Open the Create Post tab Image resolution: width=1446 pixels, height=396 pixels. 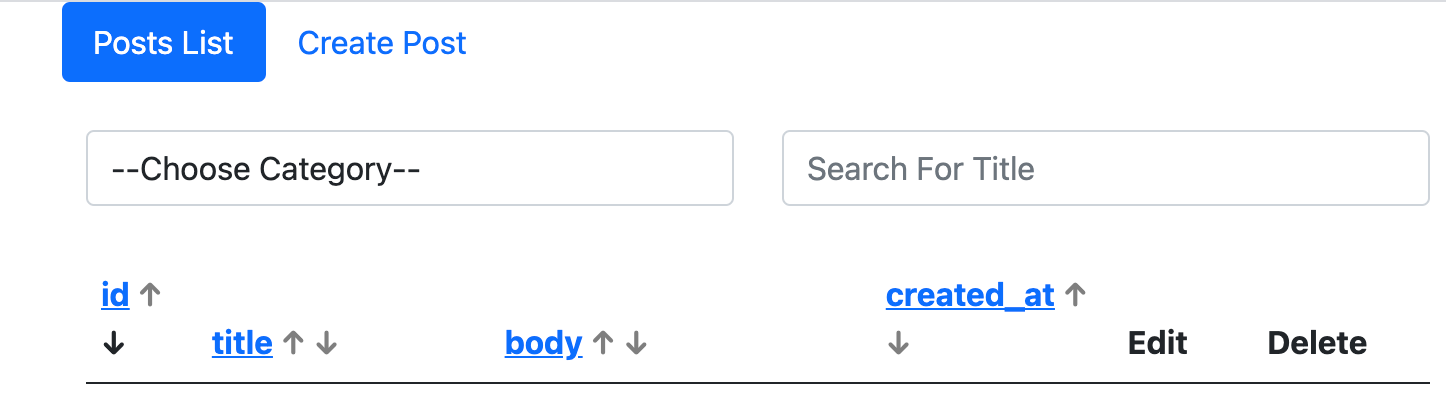click(x=382, y=42)
